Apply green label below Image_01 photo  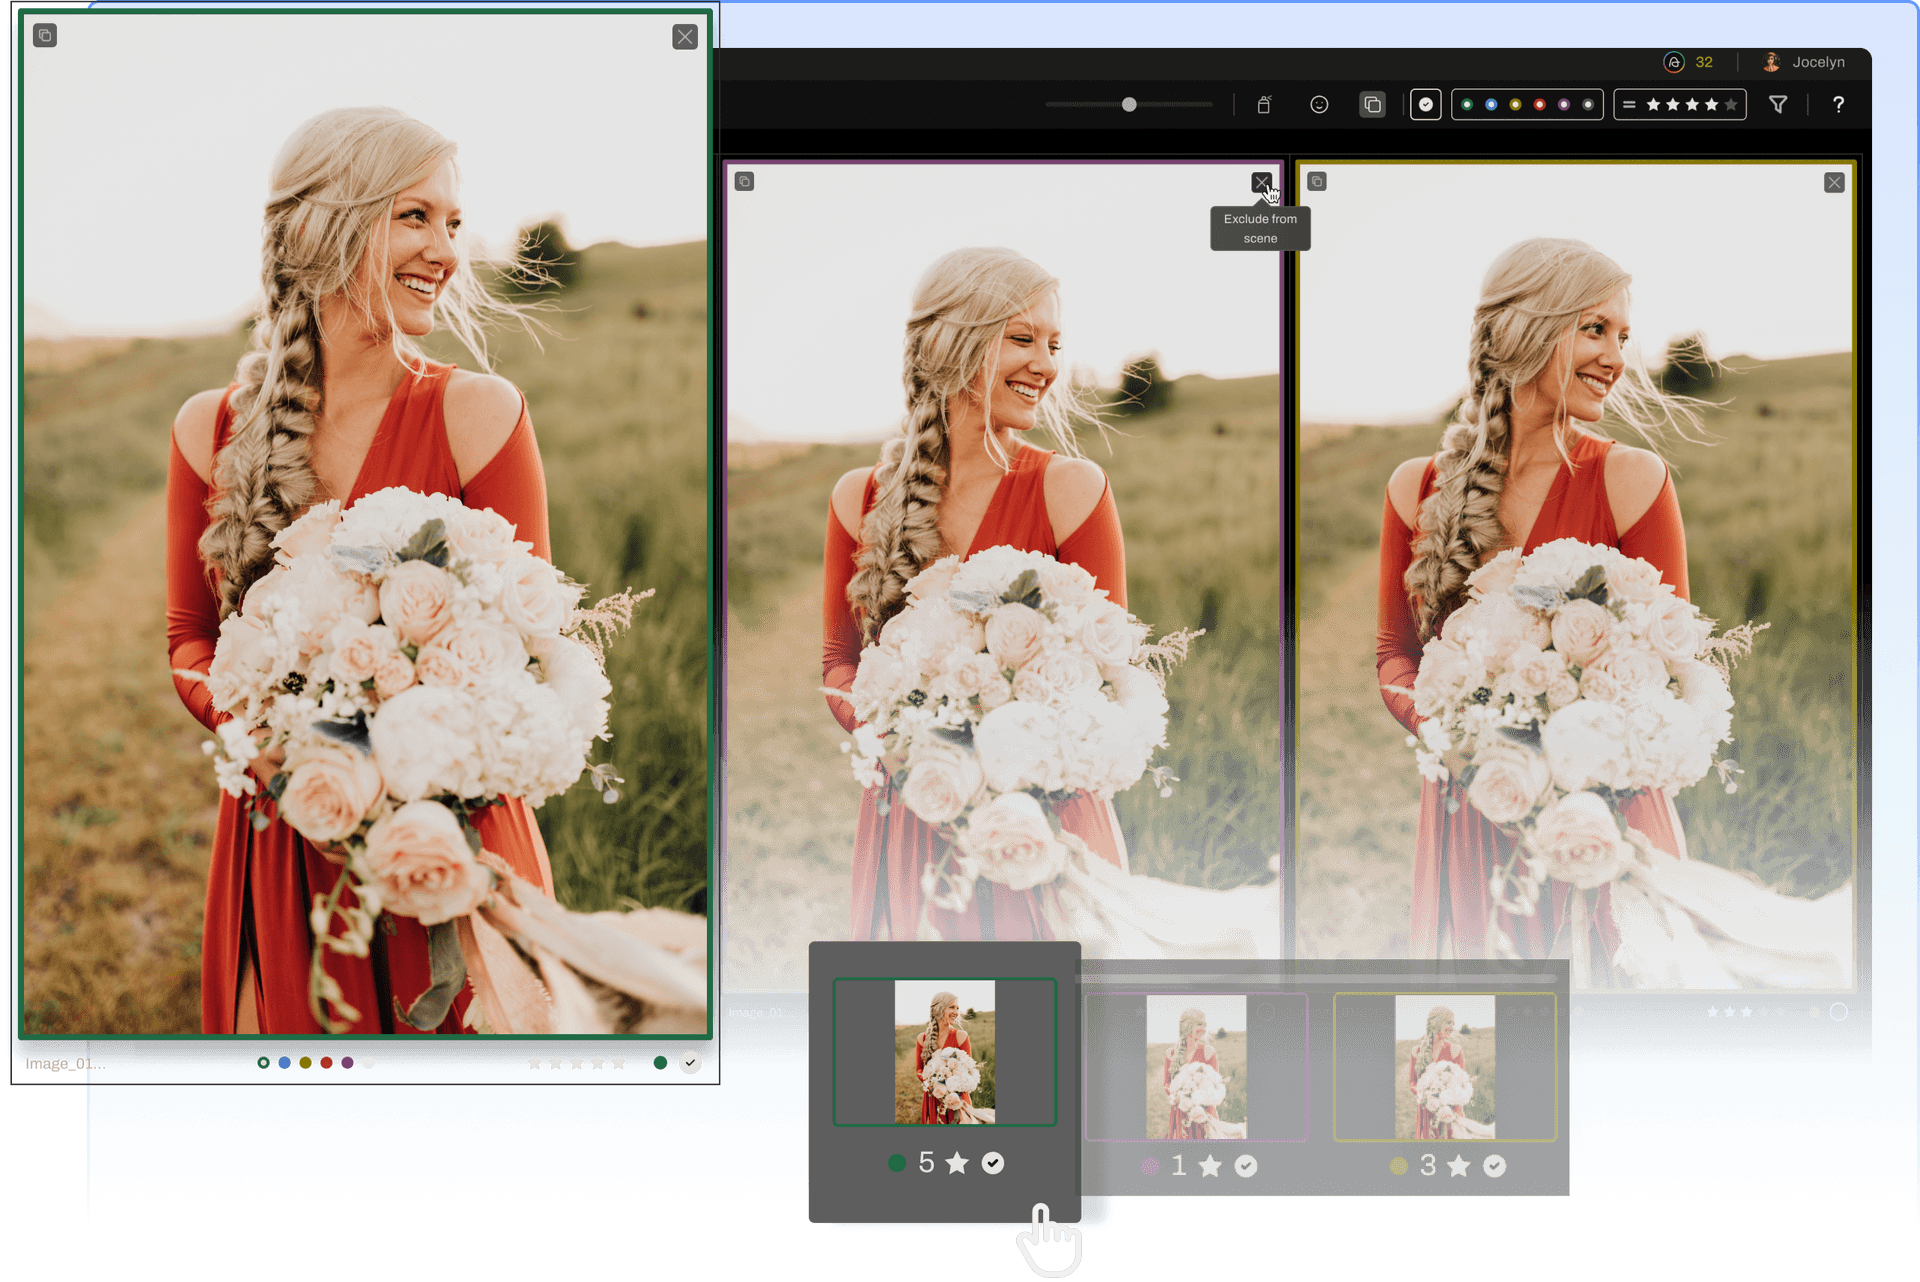pos(263,1063)
